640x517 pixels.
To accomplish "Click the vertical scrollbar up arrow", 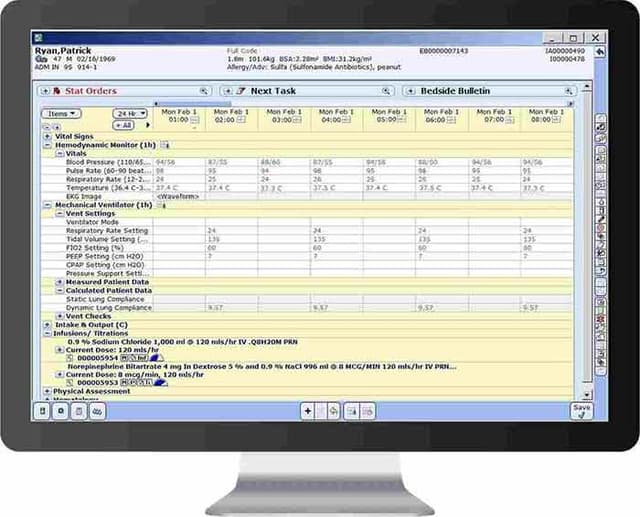I will [587, 87].
